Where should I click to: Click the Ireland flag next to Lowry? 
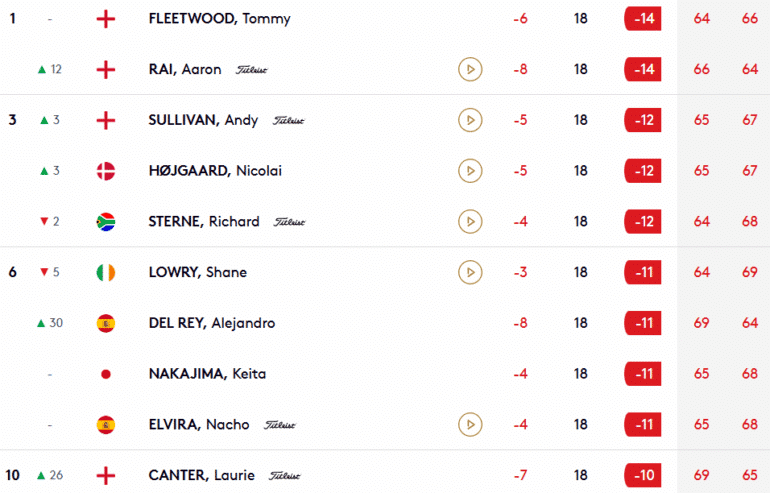tap(106, 272)
